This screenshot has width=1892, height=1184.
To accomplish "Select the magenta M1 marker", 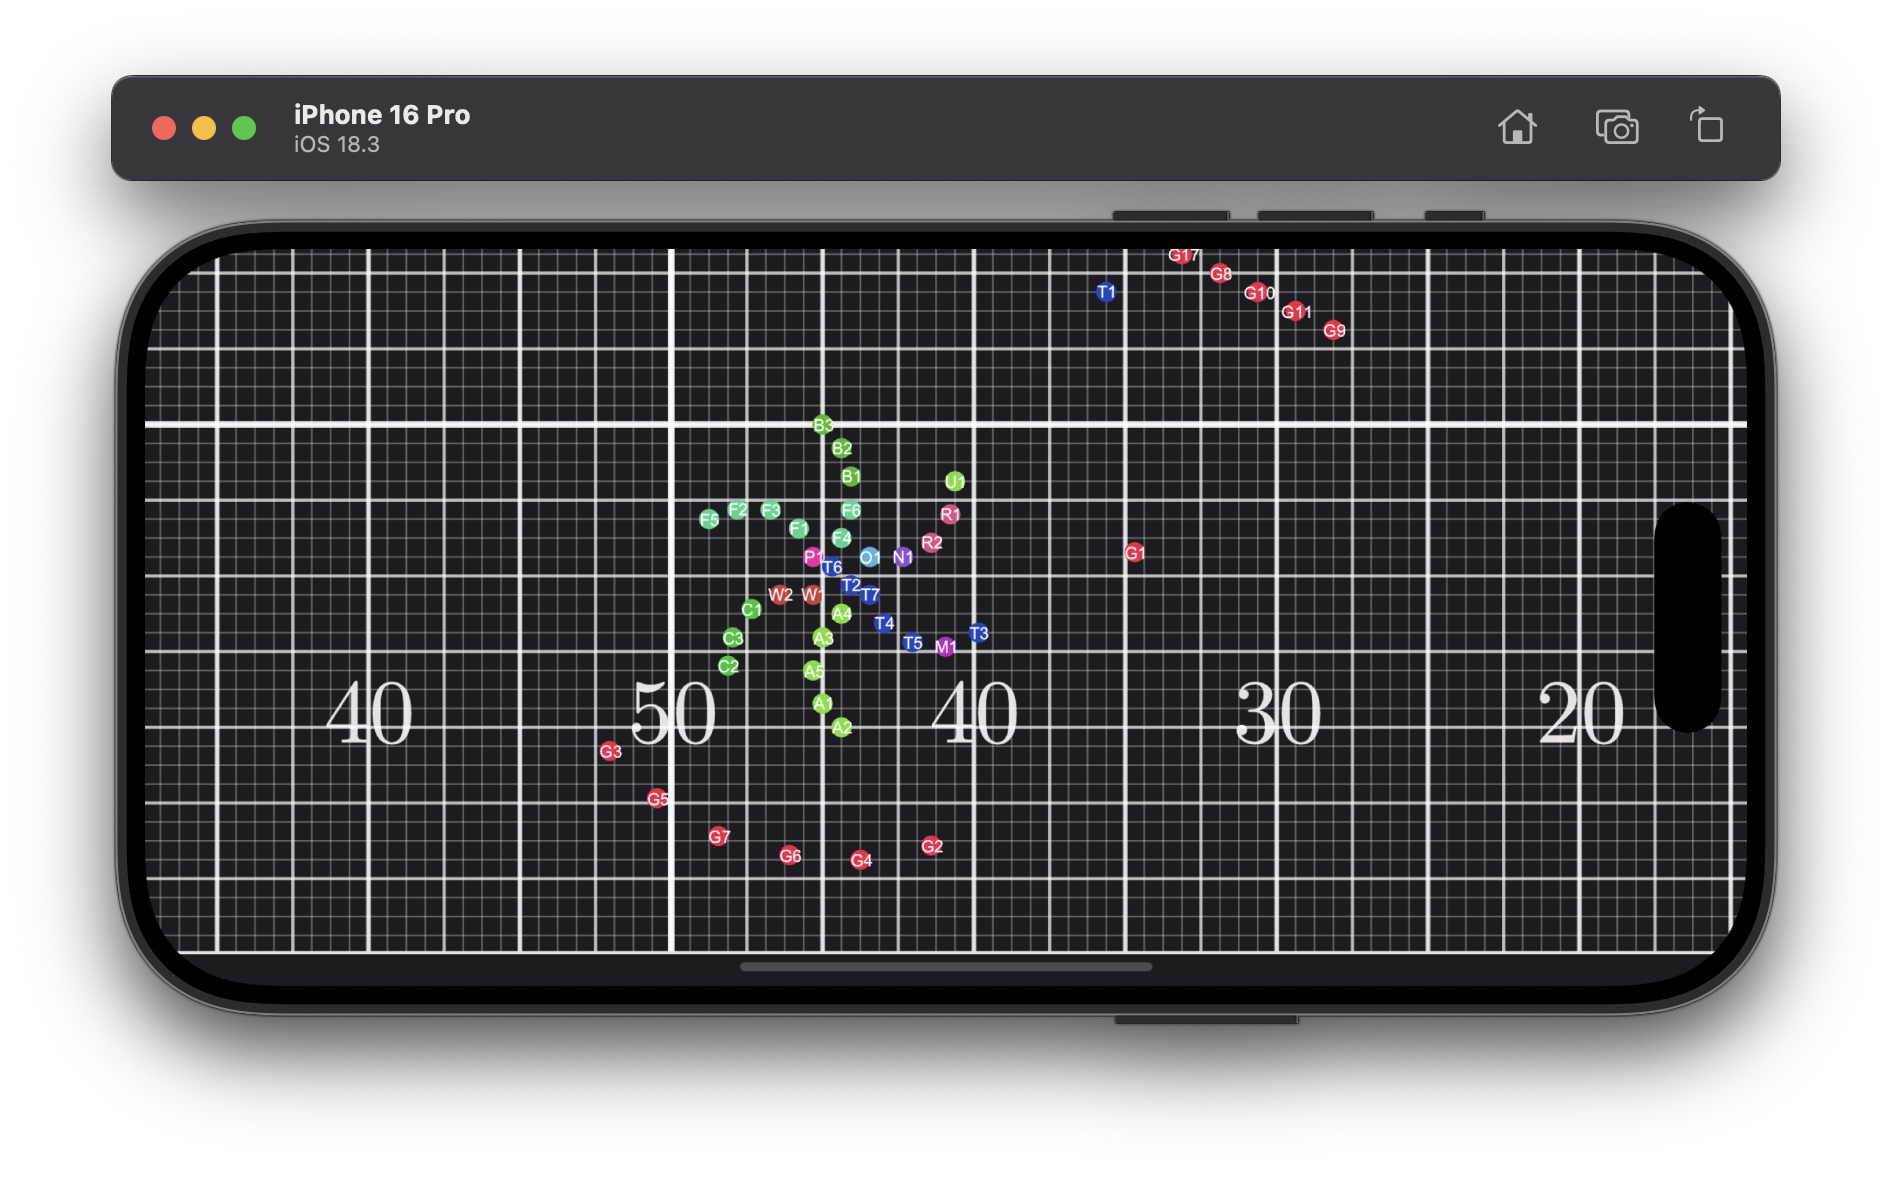I will (x=944, y=647).
